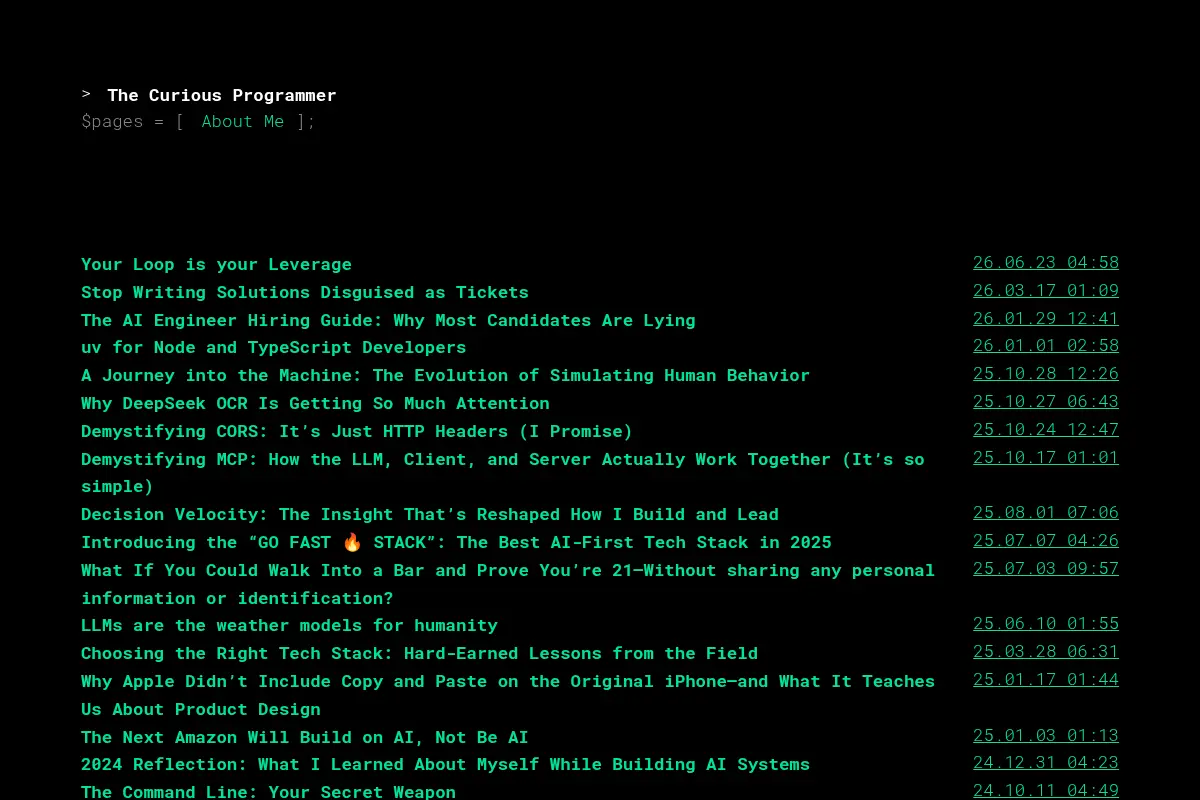Open post Your Loop is your Leverage
This screenshot has width=1200, height=800.
[216, 264]
